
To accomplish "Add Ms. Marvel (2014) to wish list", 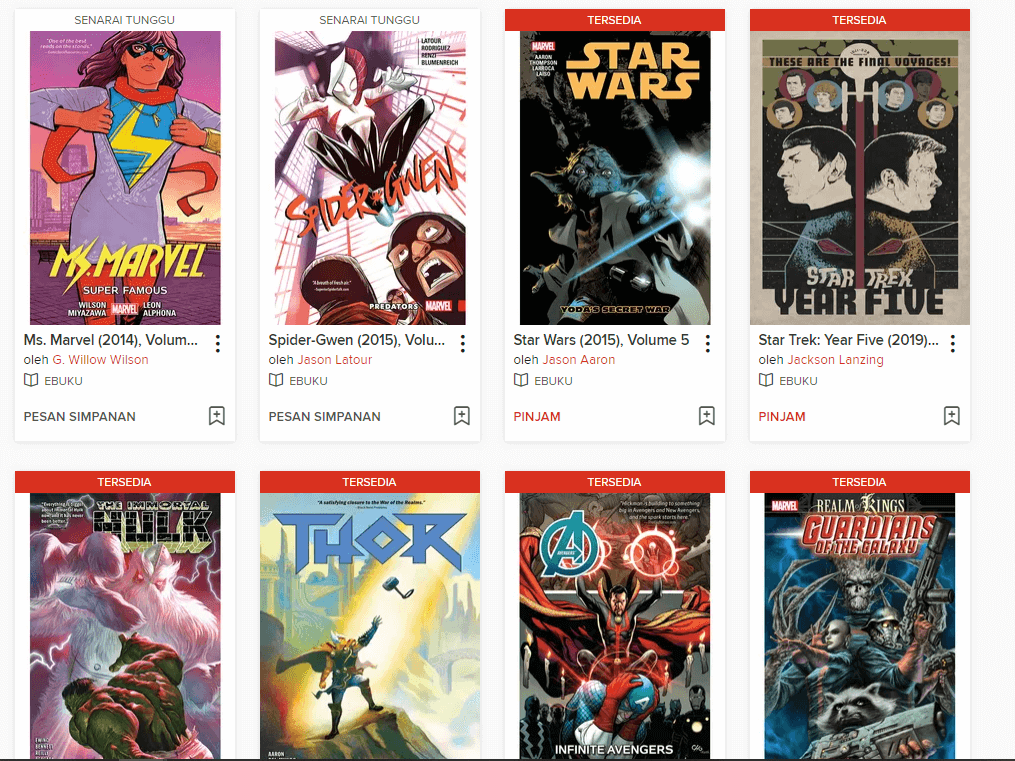I will (217, 416).
